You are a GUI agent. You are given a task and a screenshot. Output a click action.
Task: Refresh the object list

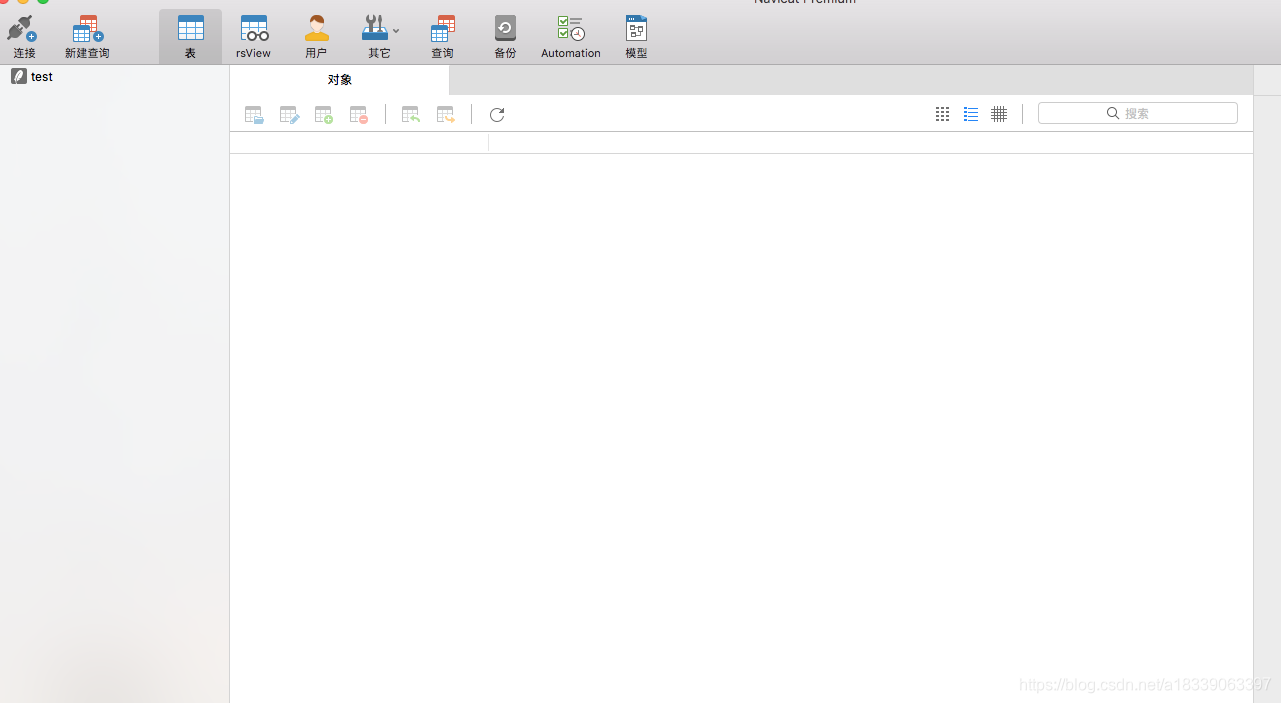coord(497,115)
